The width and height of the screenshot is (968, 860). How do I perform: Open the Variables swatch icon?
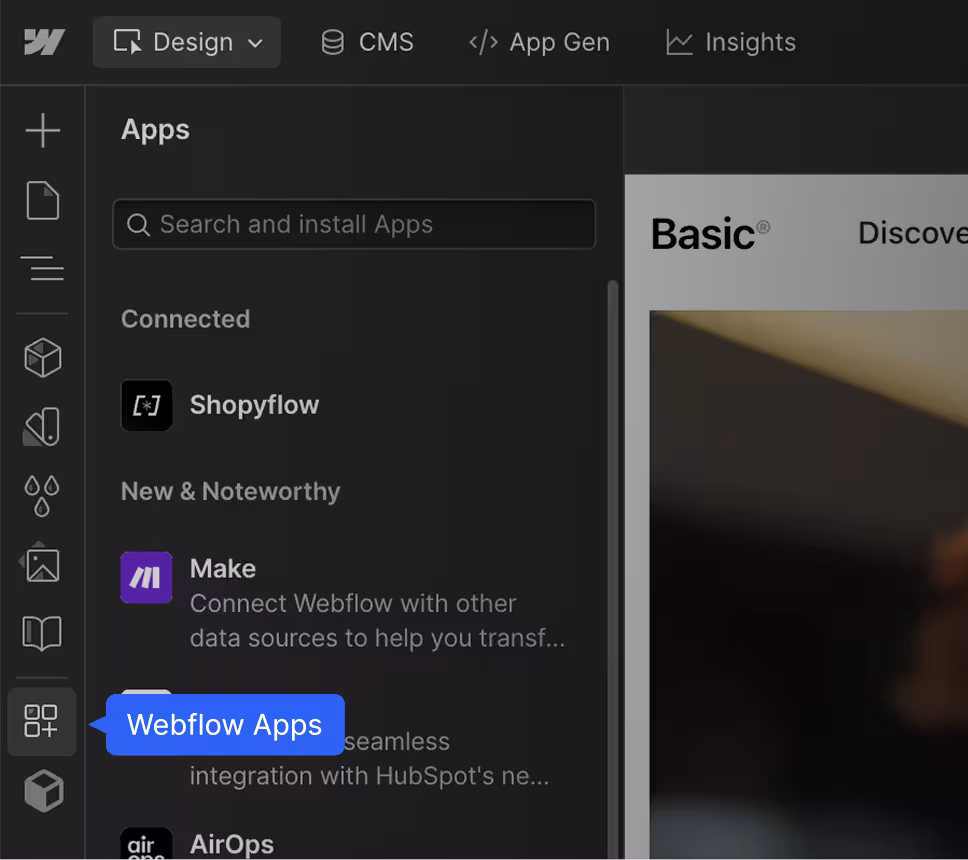43,427
